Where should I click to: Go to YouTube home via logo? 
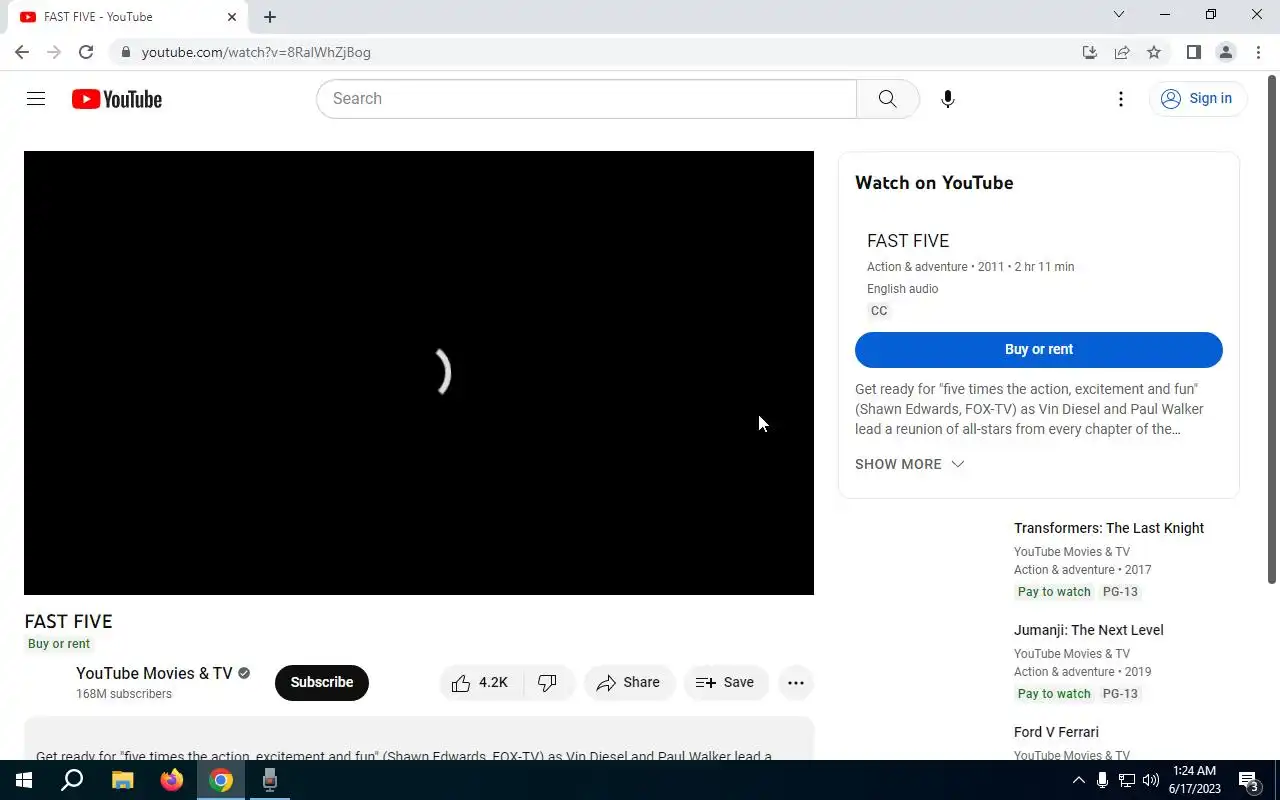point(117,99)
